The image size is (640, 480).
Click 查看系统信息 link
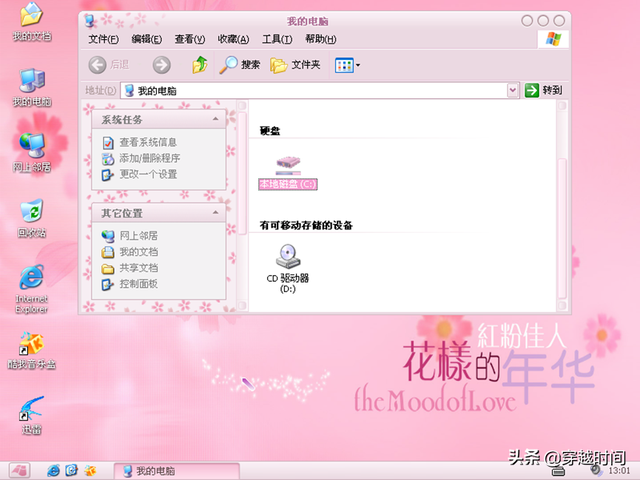tap(148, 142)
